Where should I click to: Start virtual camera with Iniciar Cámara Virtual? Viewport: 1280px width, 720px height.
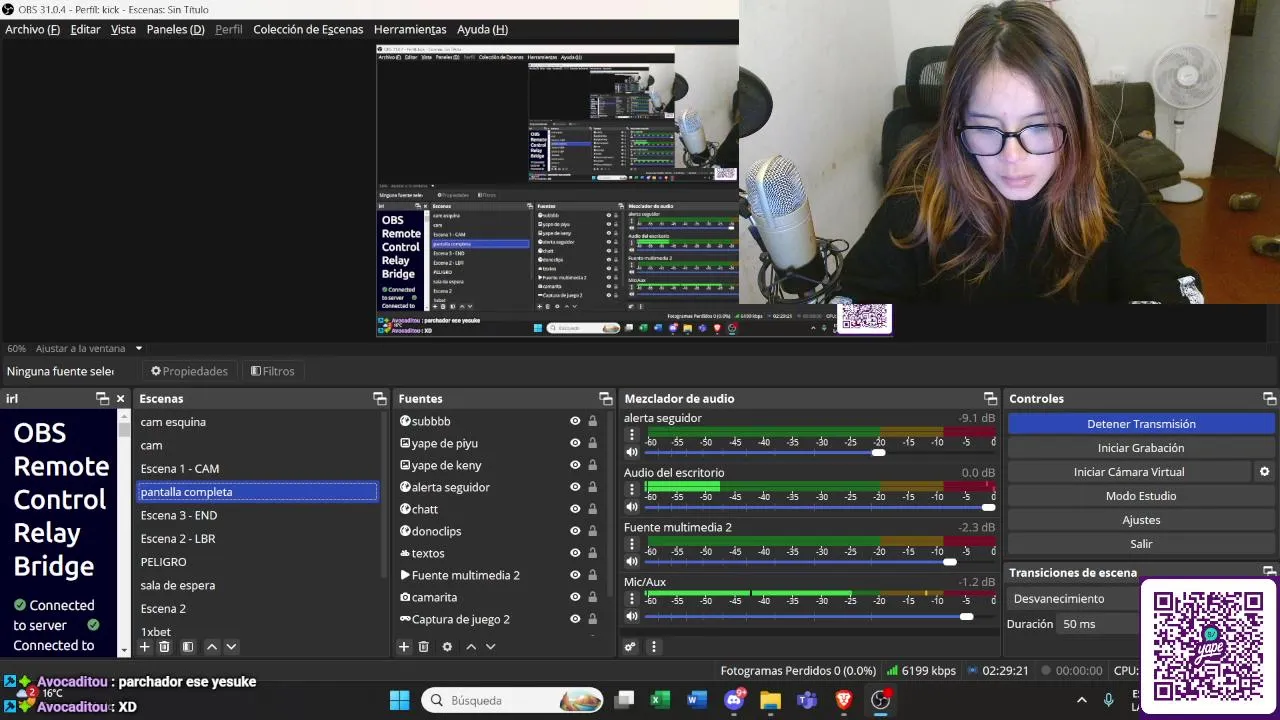pyautogui.click(x=1129, y=472)
